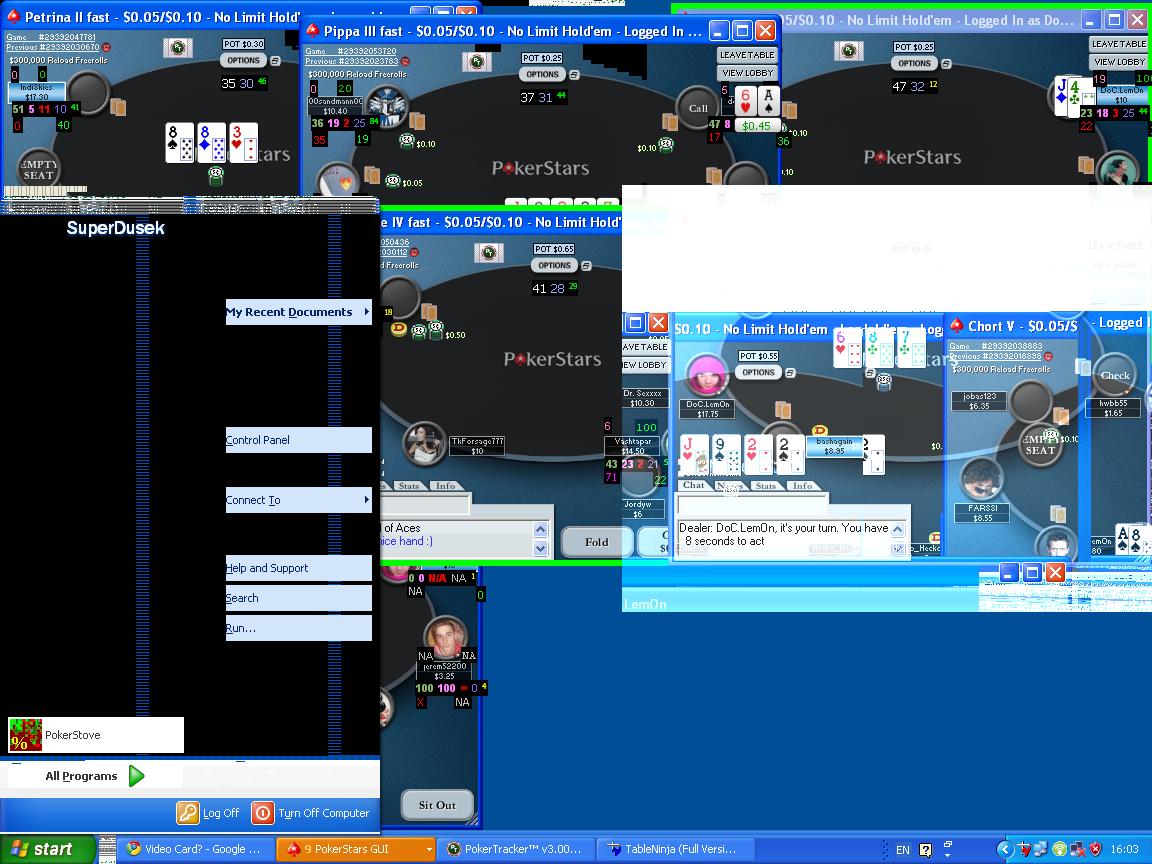Take Empty Seat in Chort V table
This screenshot has width=1152, height=864.
pos(1040,444)
